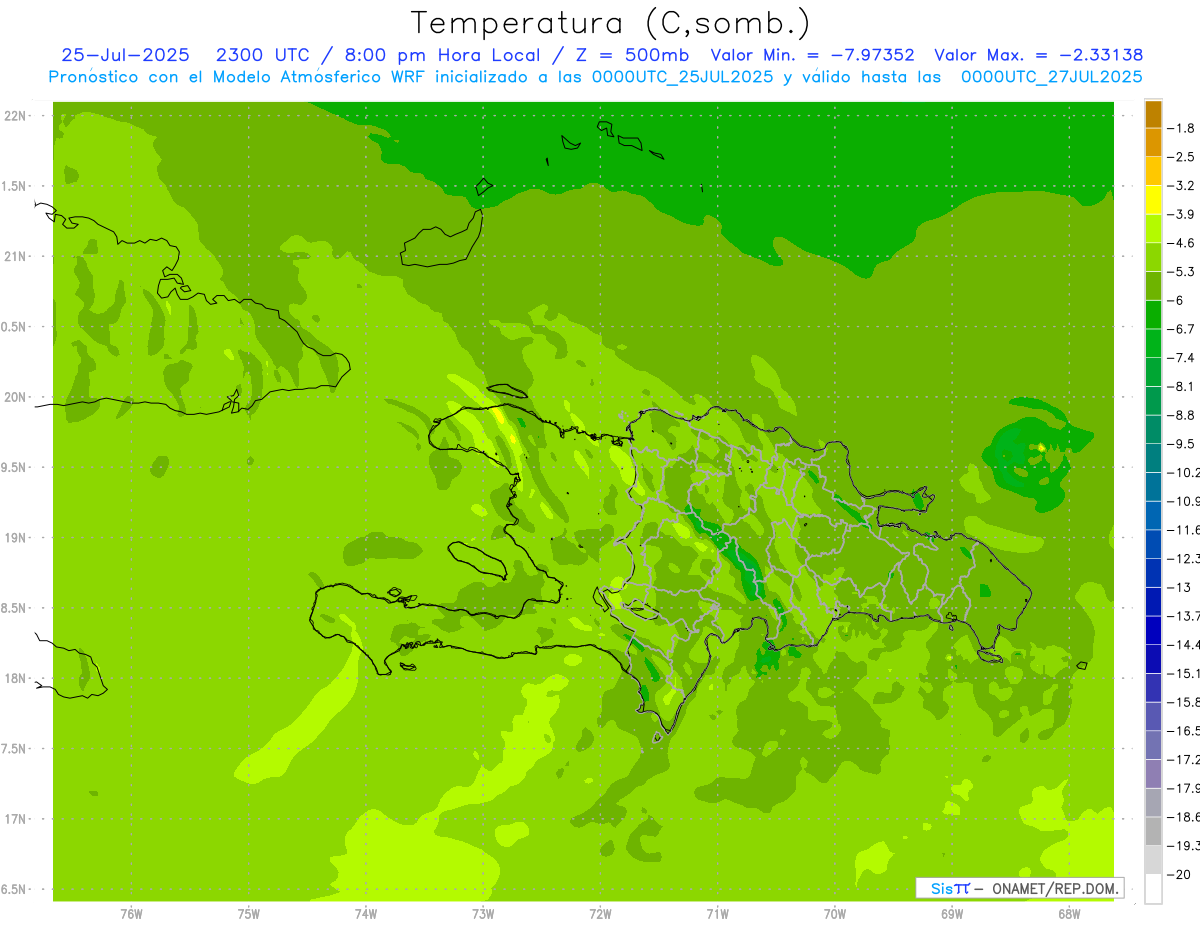This screenshot has width=1200, height=927.
Task: Click the -1.8 legend value
Action: coord(1182,128)
